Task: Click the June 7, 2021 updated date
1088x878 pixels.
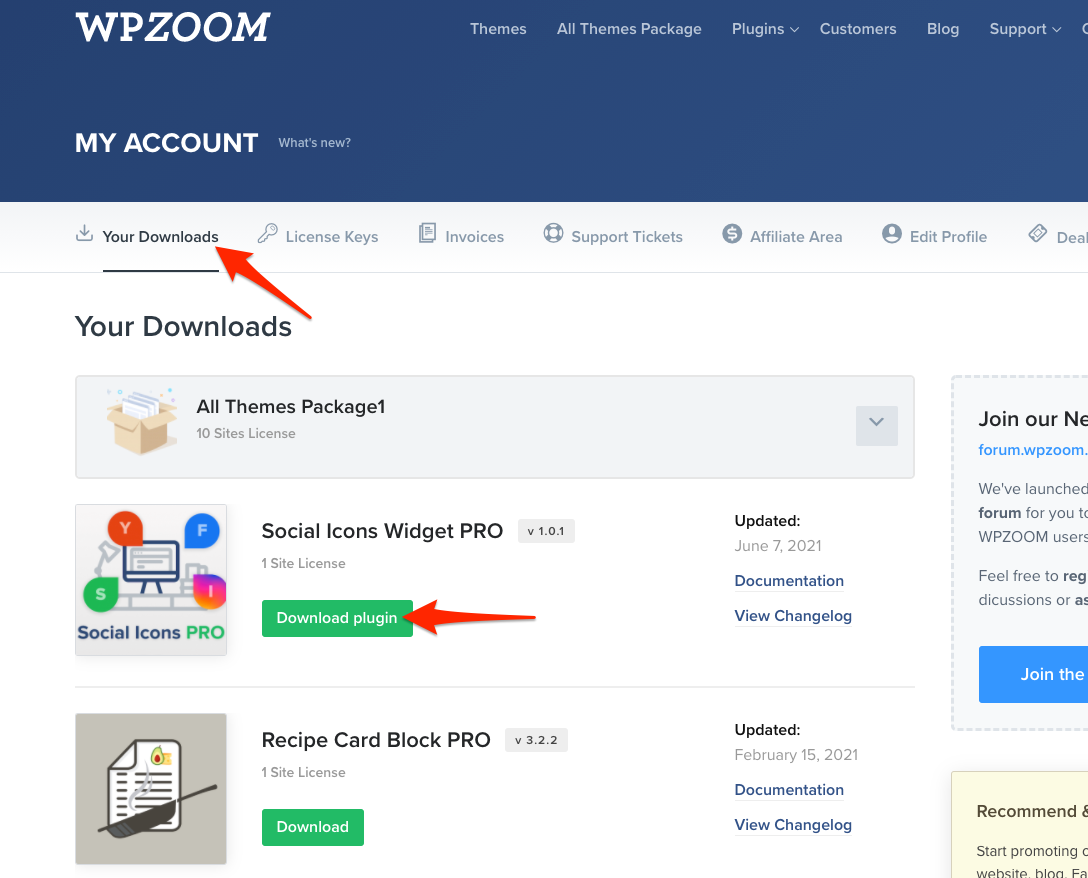Action: (x=777, y=546)
